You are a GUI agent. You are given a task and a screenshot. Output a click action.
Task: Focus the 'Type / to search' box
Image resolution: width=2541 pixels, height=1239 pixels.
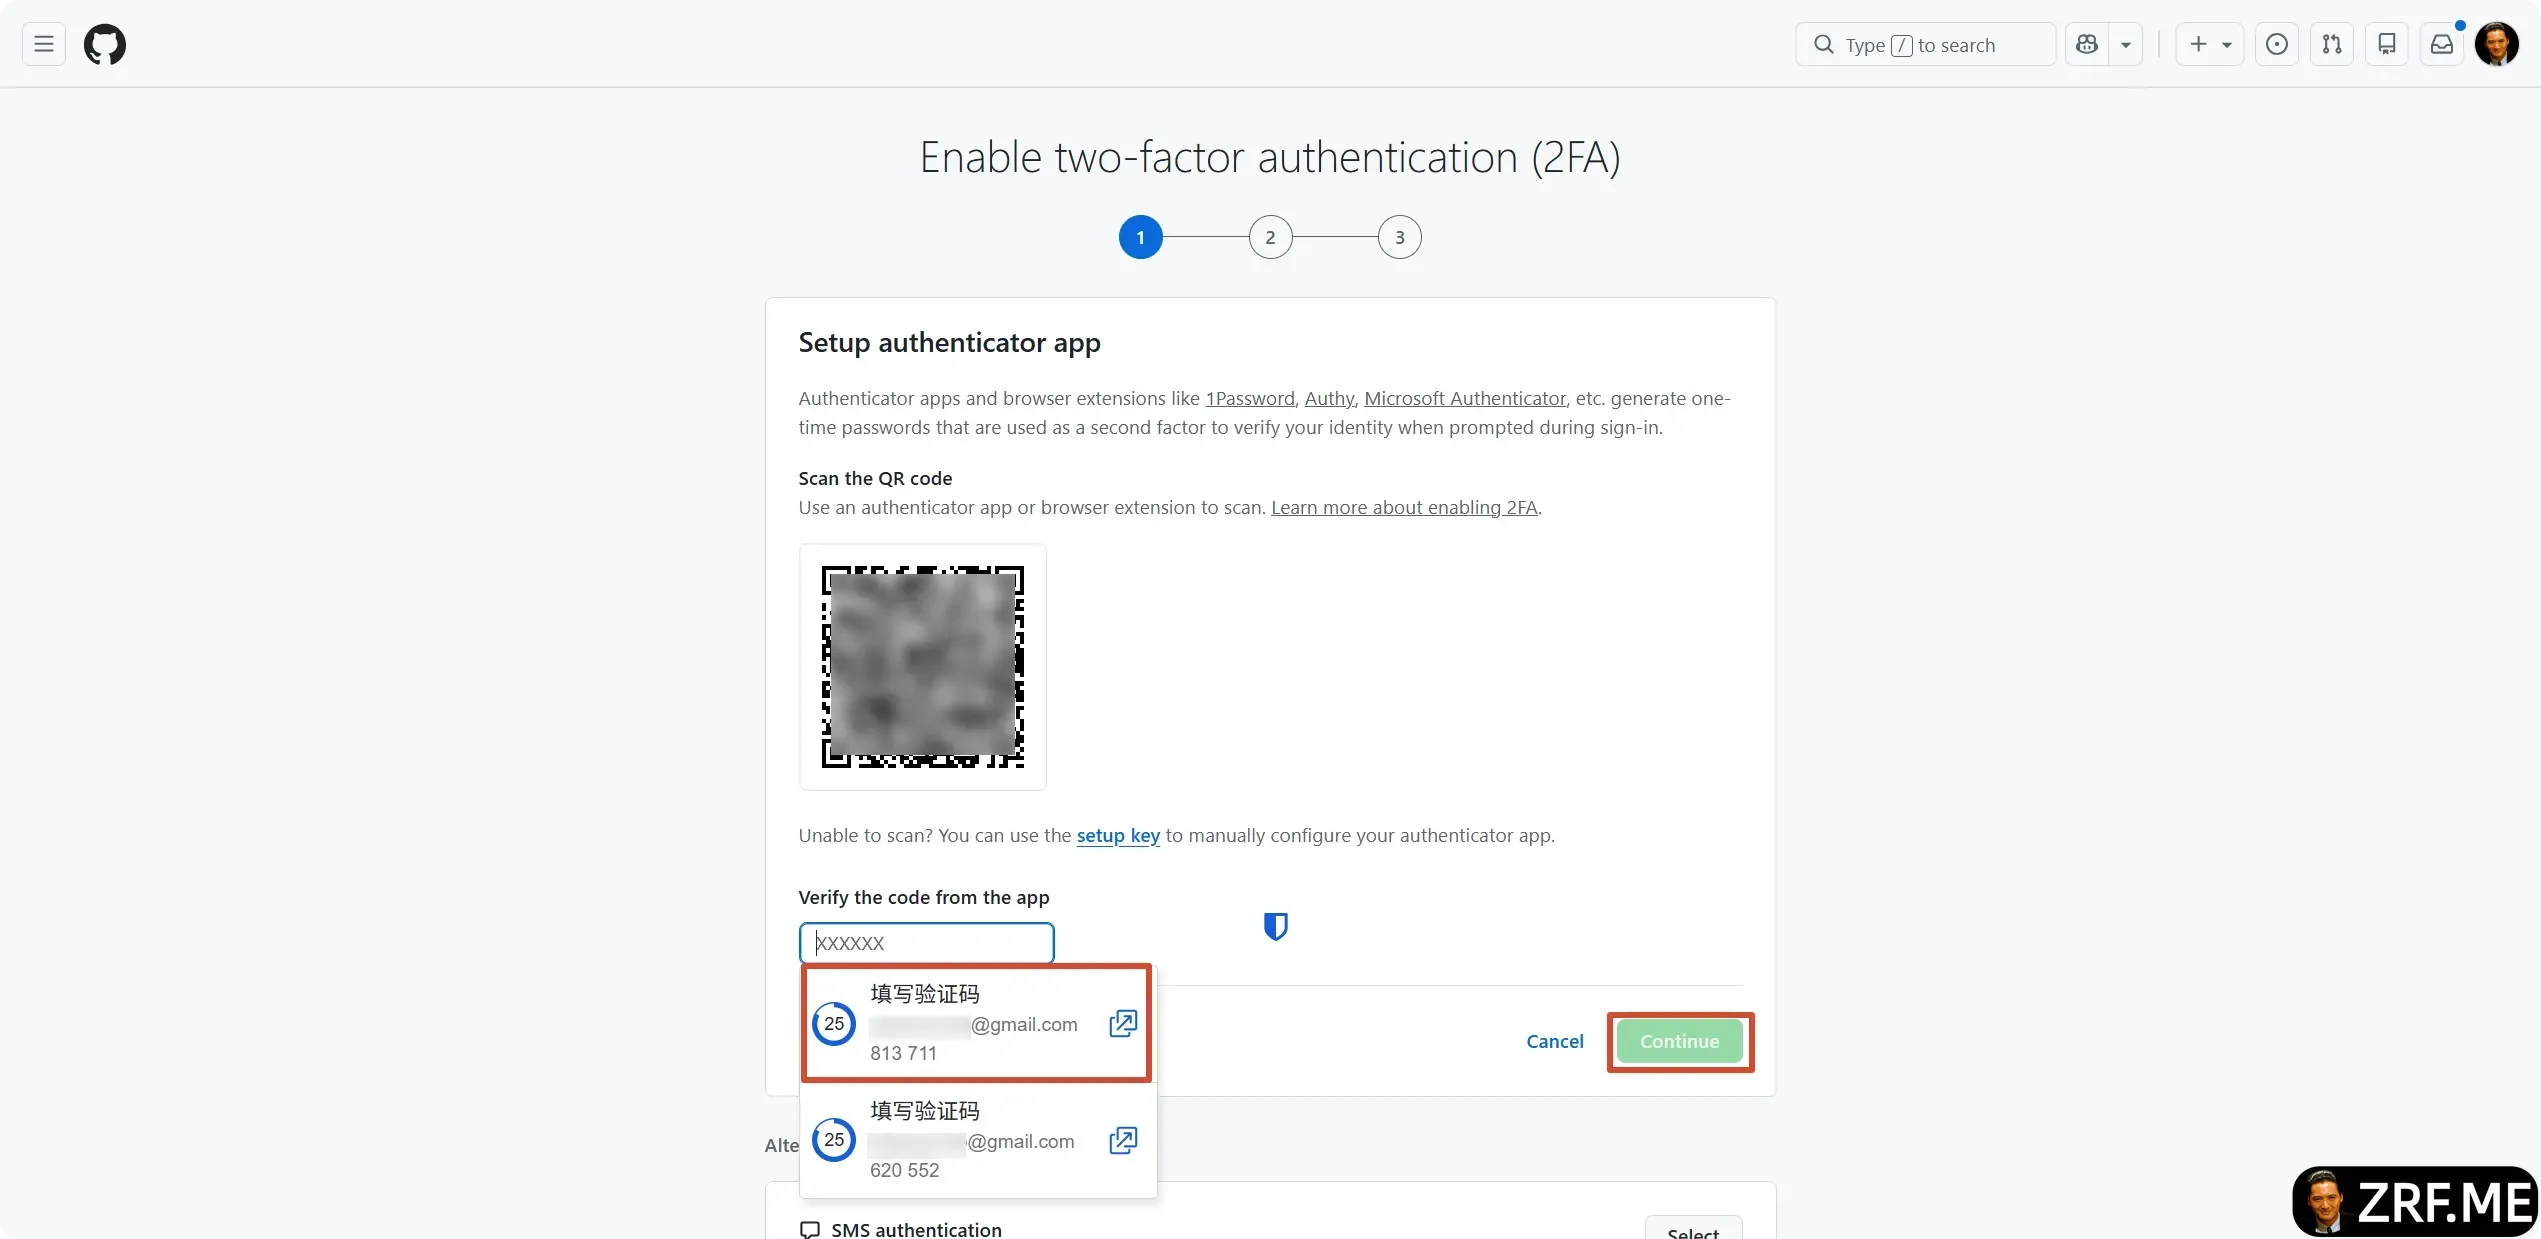point(1925,44)
